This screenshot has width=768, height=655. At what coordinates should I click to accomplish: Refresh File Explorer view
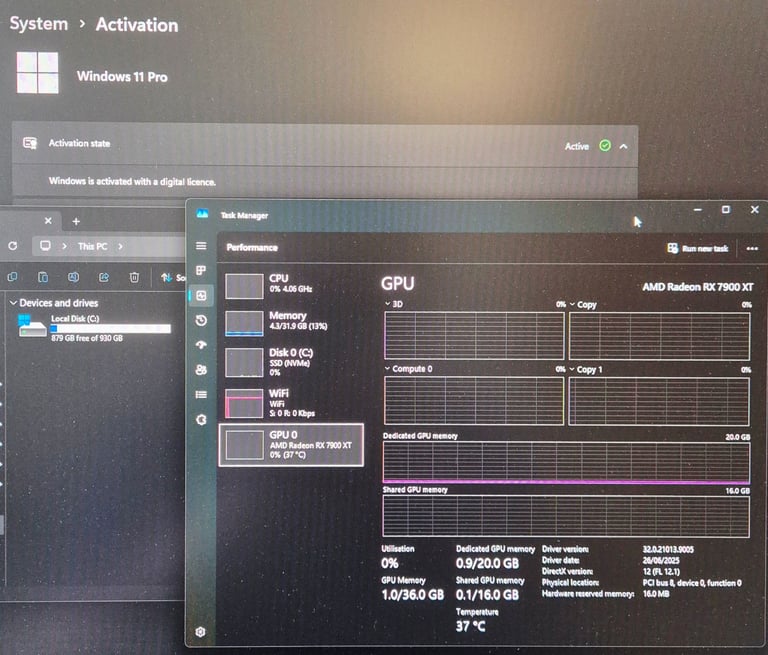pyautogui.click(x=13, y=246)
